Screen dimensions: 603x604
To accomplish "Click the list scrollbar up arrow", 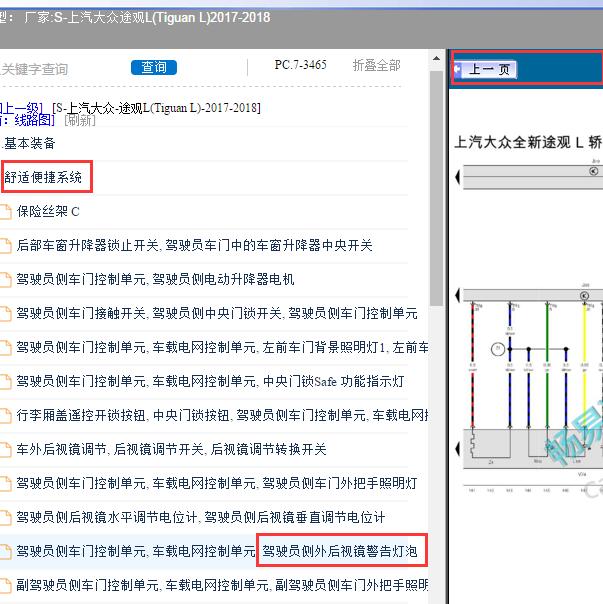I will tap(436, 59).
